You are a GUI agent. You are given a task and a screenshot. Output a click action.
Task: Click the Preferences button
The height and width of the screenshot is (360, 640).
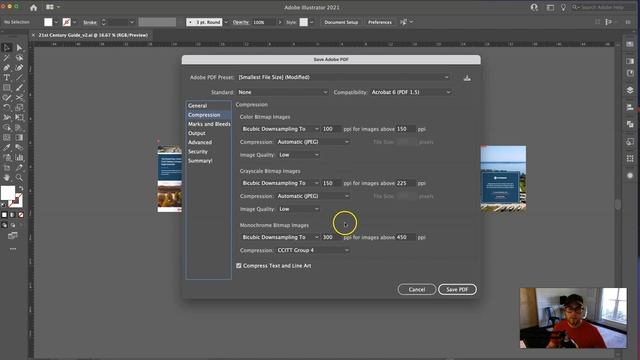(380, 22)
